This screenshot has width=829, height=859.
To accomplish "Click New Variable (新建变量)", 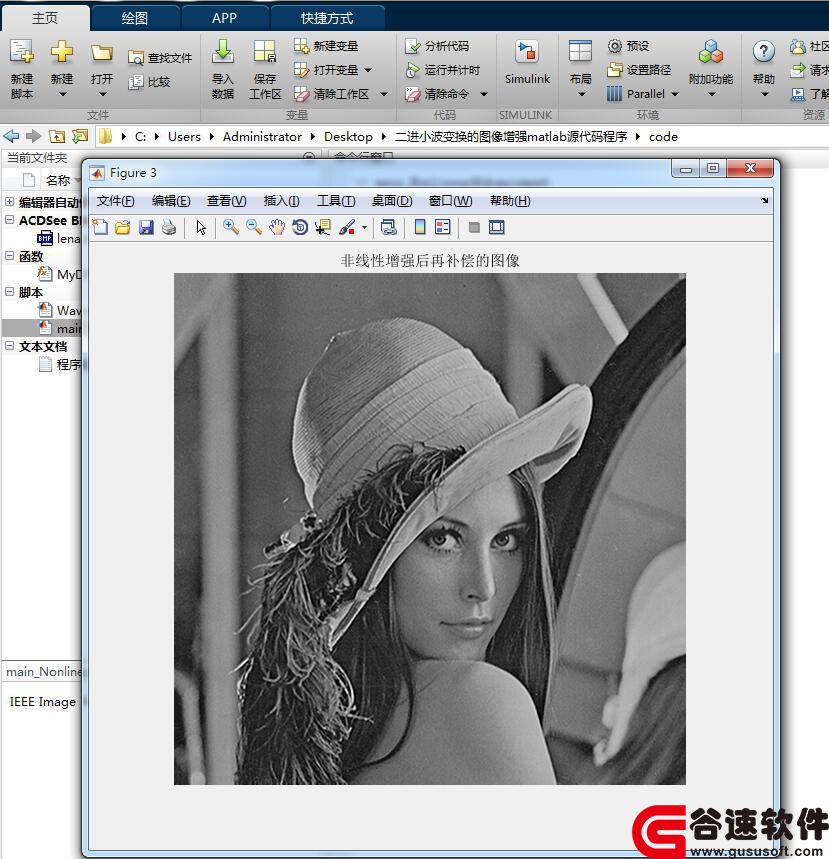I will (x=325, y=45).
